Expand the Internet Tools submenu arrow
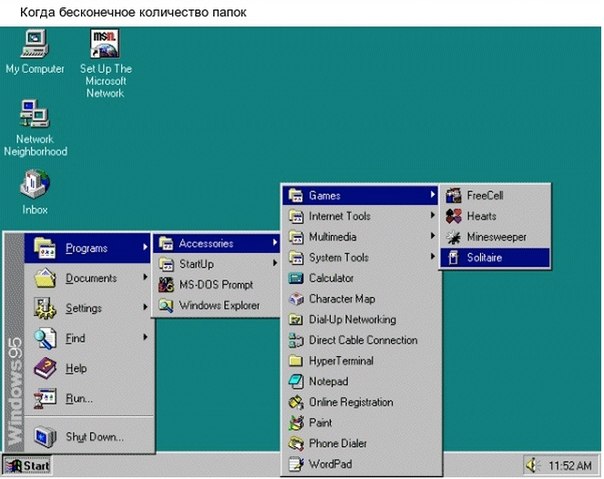Image resolution: width=604 pixels, height=479 pixels. coord(432,216)
